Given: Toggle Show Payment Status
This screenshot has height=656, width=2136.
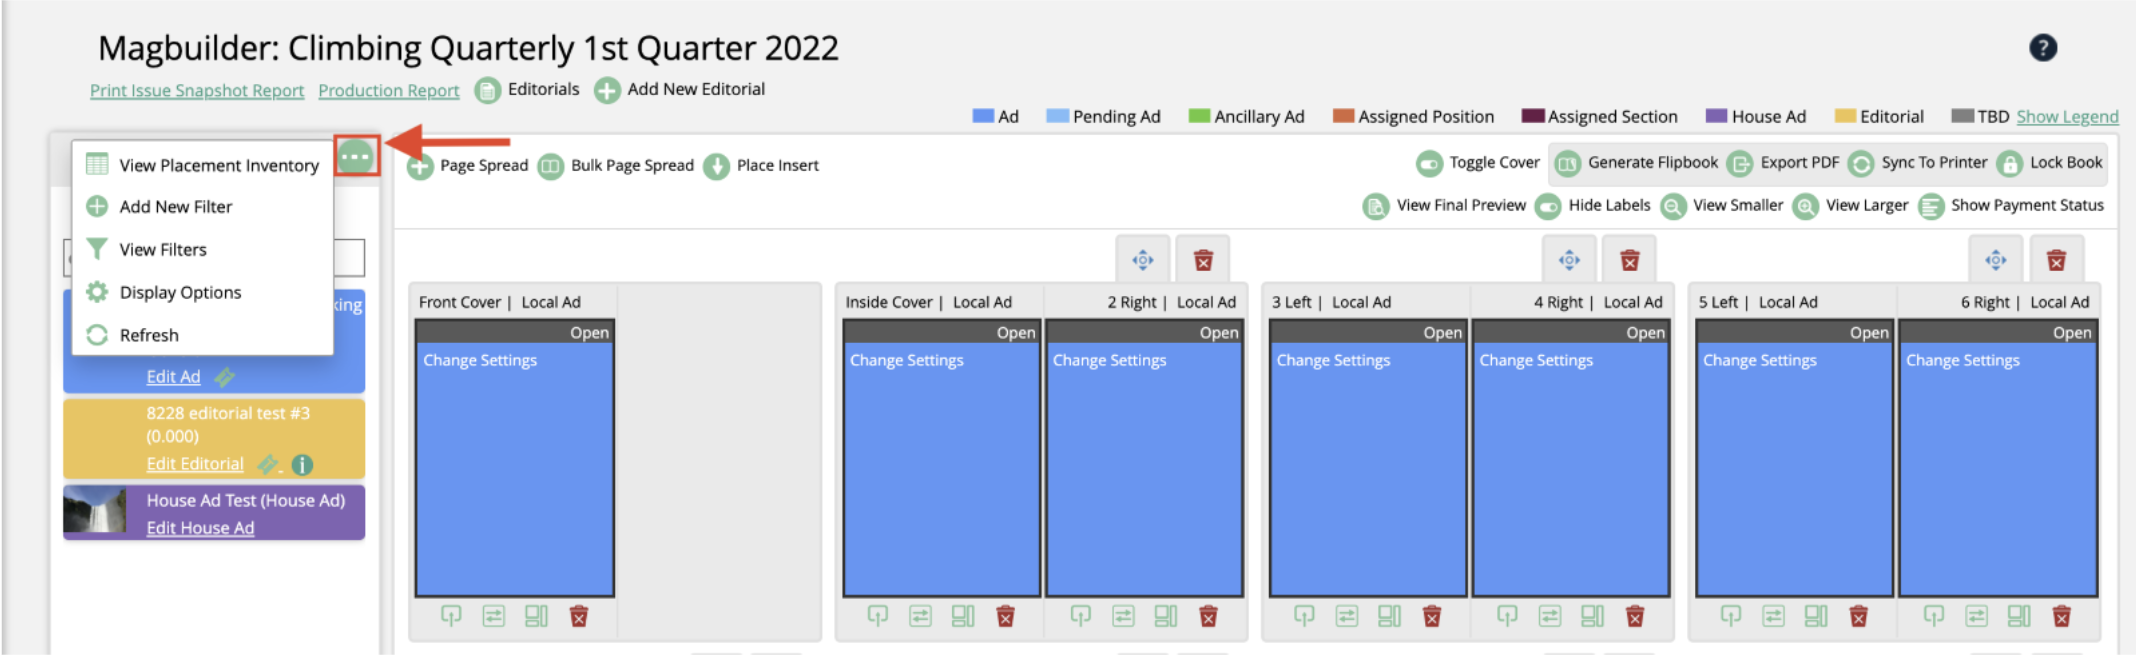Looking at the screenshot, I should tap(1931, 206).
